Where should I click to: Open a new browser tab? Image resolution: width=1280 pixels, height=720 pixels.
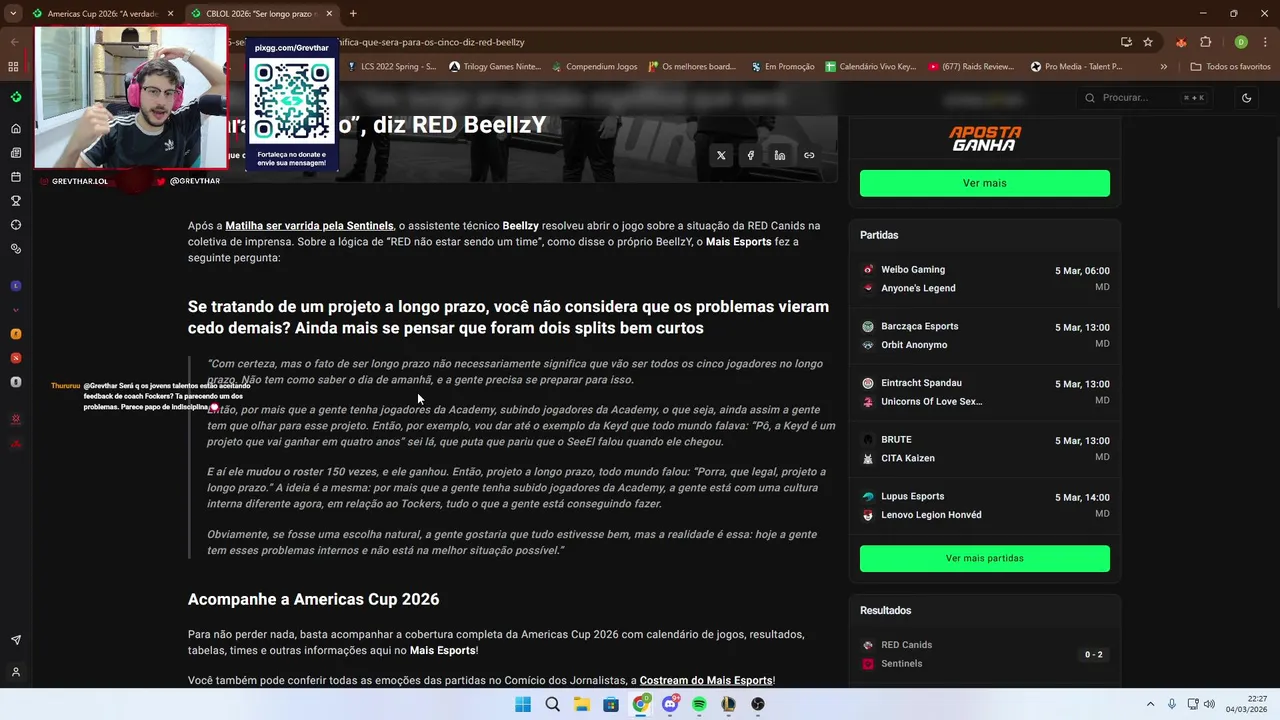point(353,14)
